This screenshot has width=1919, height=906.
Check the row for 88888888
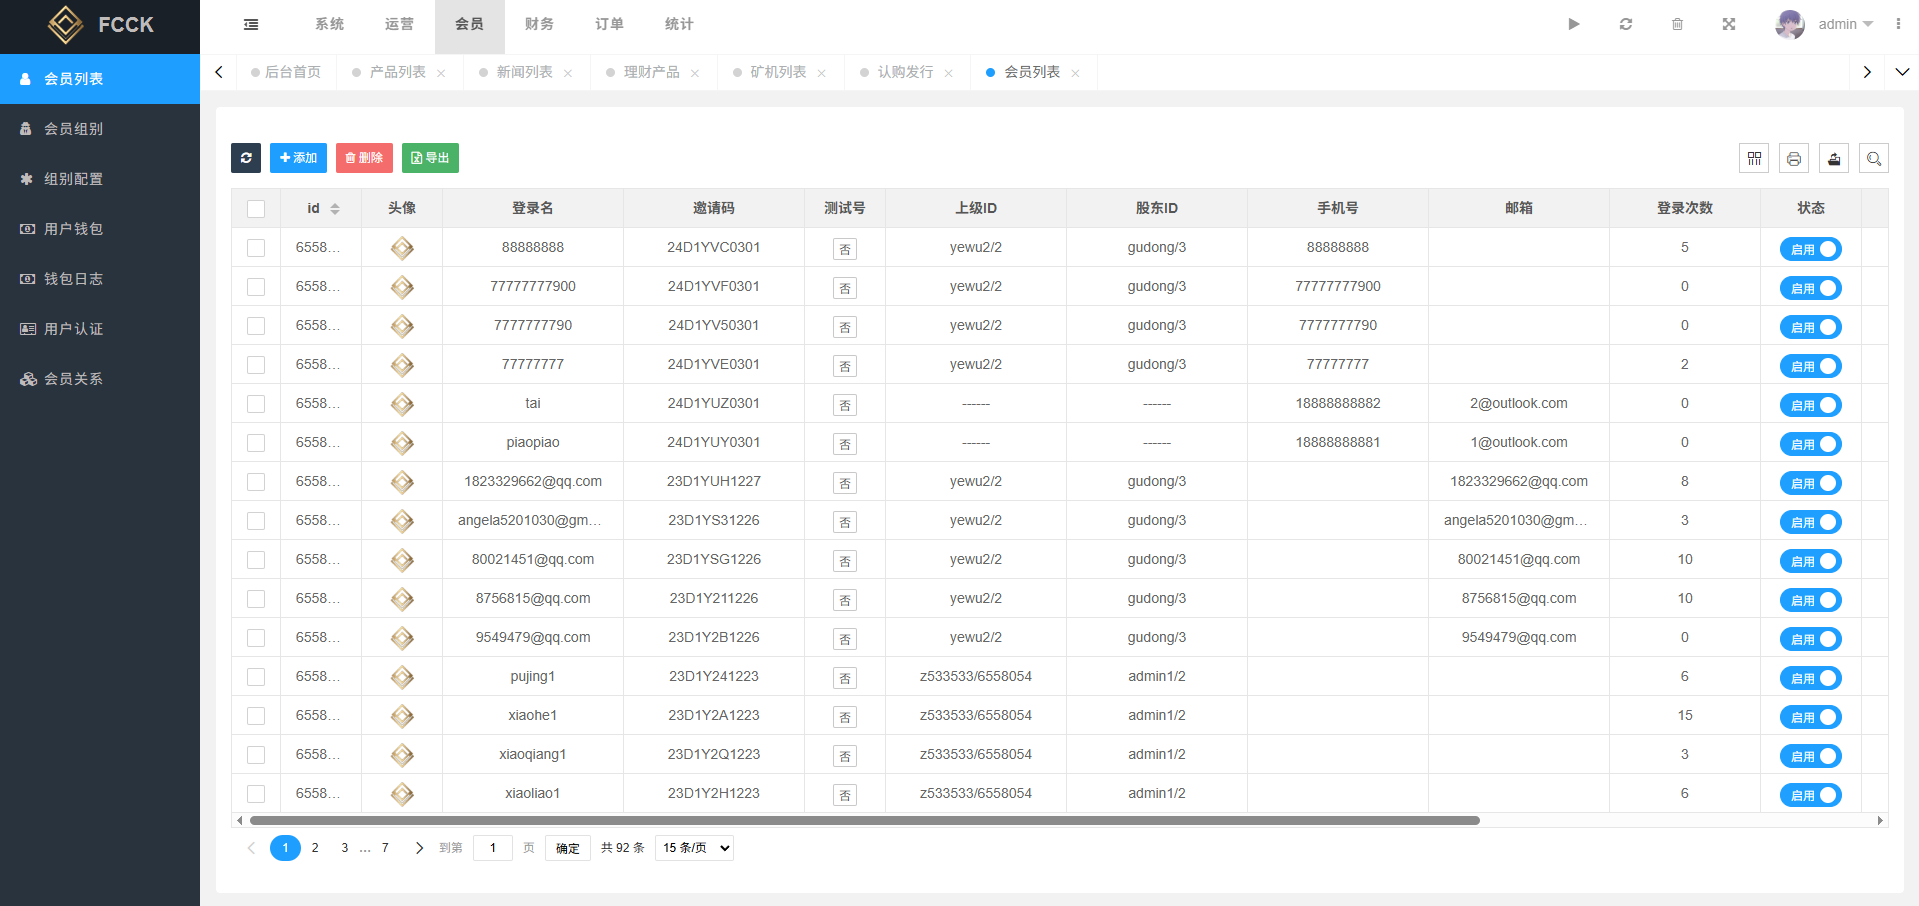tap(256, 248)
